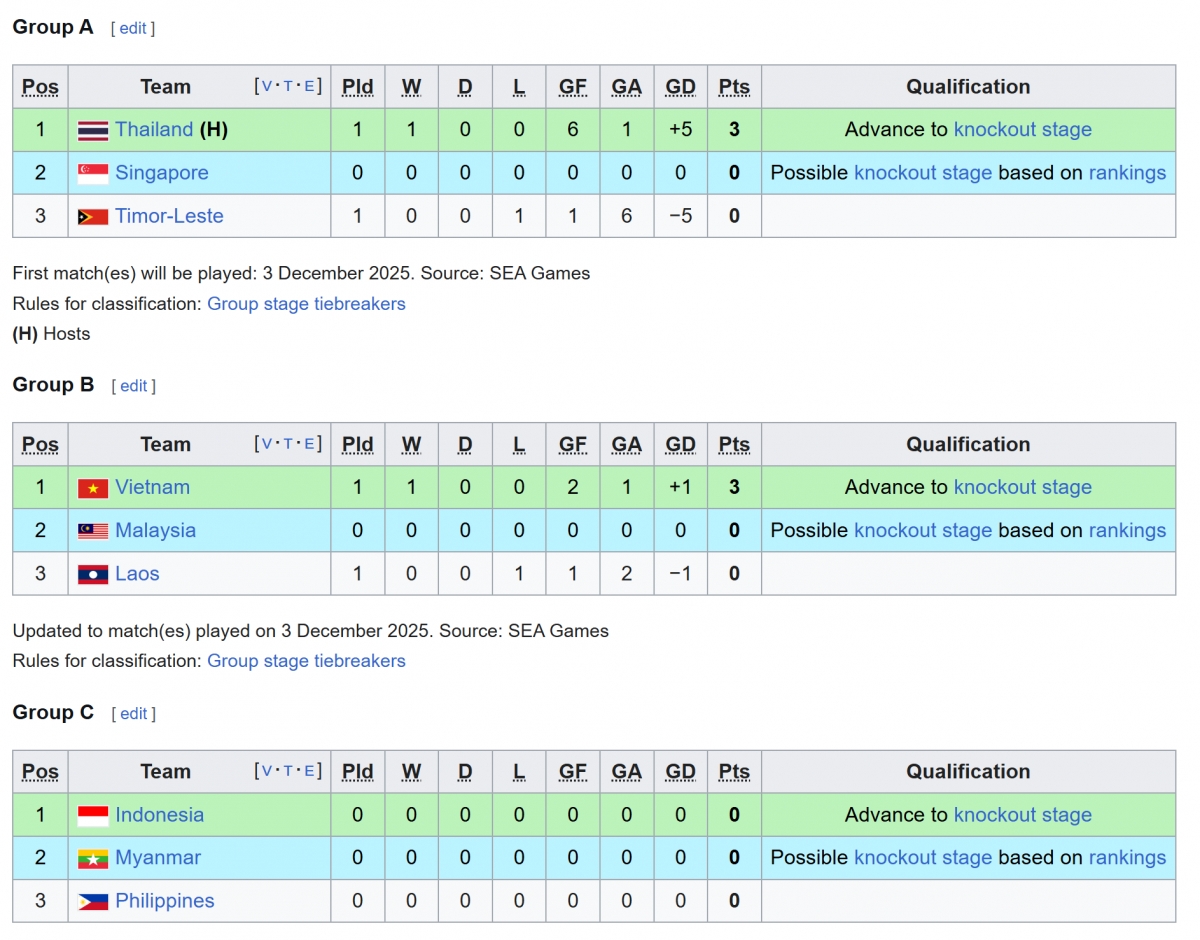Open Group A tiebreakers rules link
The image size is (1200, 940).
coord(306,304)
